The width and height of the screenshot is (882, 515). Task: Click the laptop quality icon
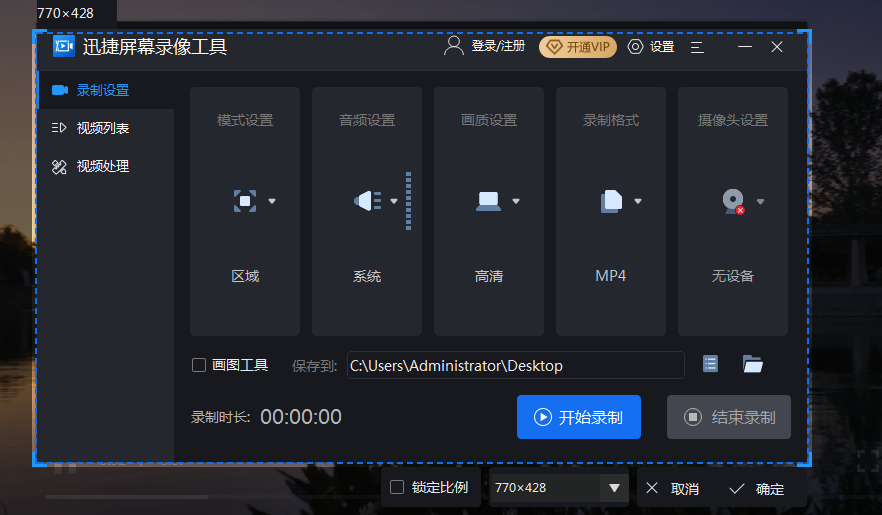pyautogui.click(x=488, y=201)
